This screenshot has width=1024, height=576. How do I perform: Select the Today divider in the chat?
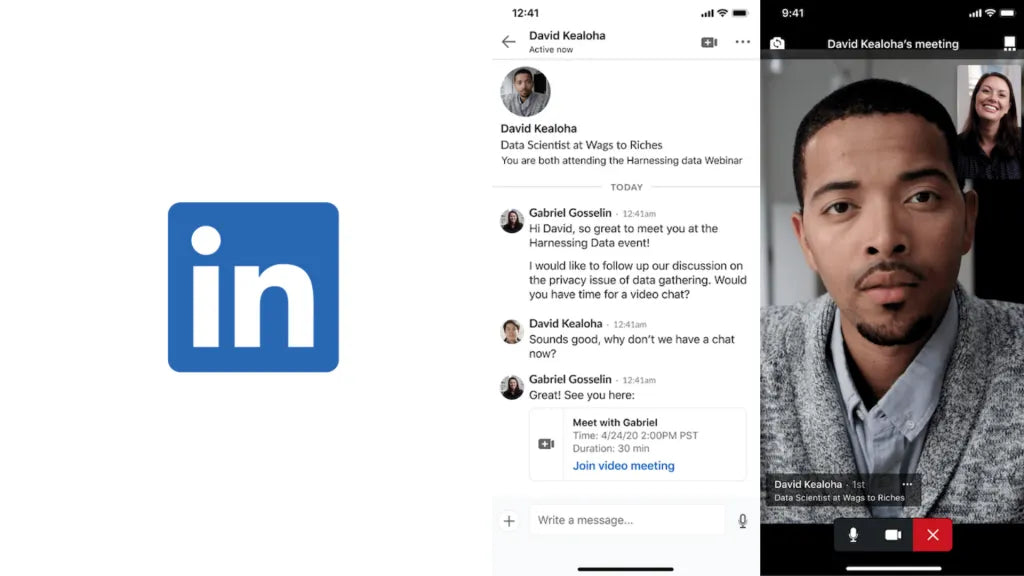pyautogui.click(x=626, y=187)
